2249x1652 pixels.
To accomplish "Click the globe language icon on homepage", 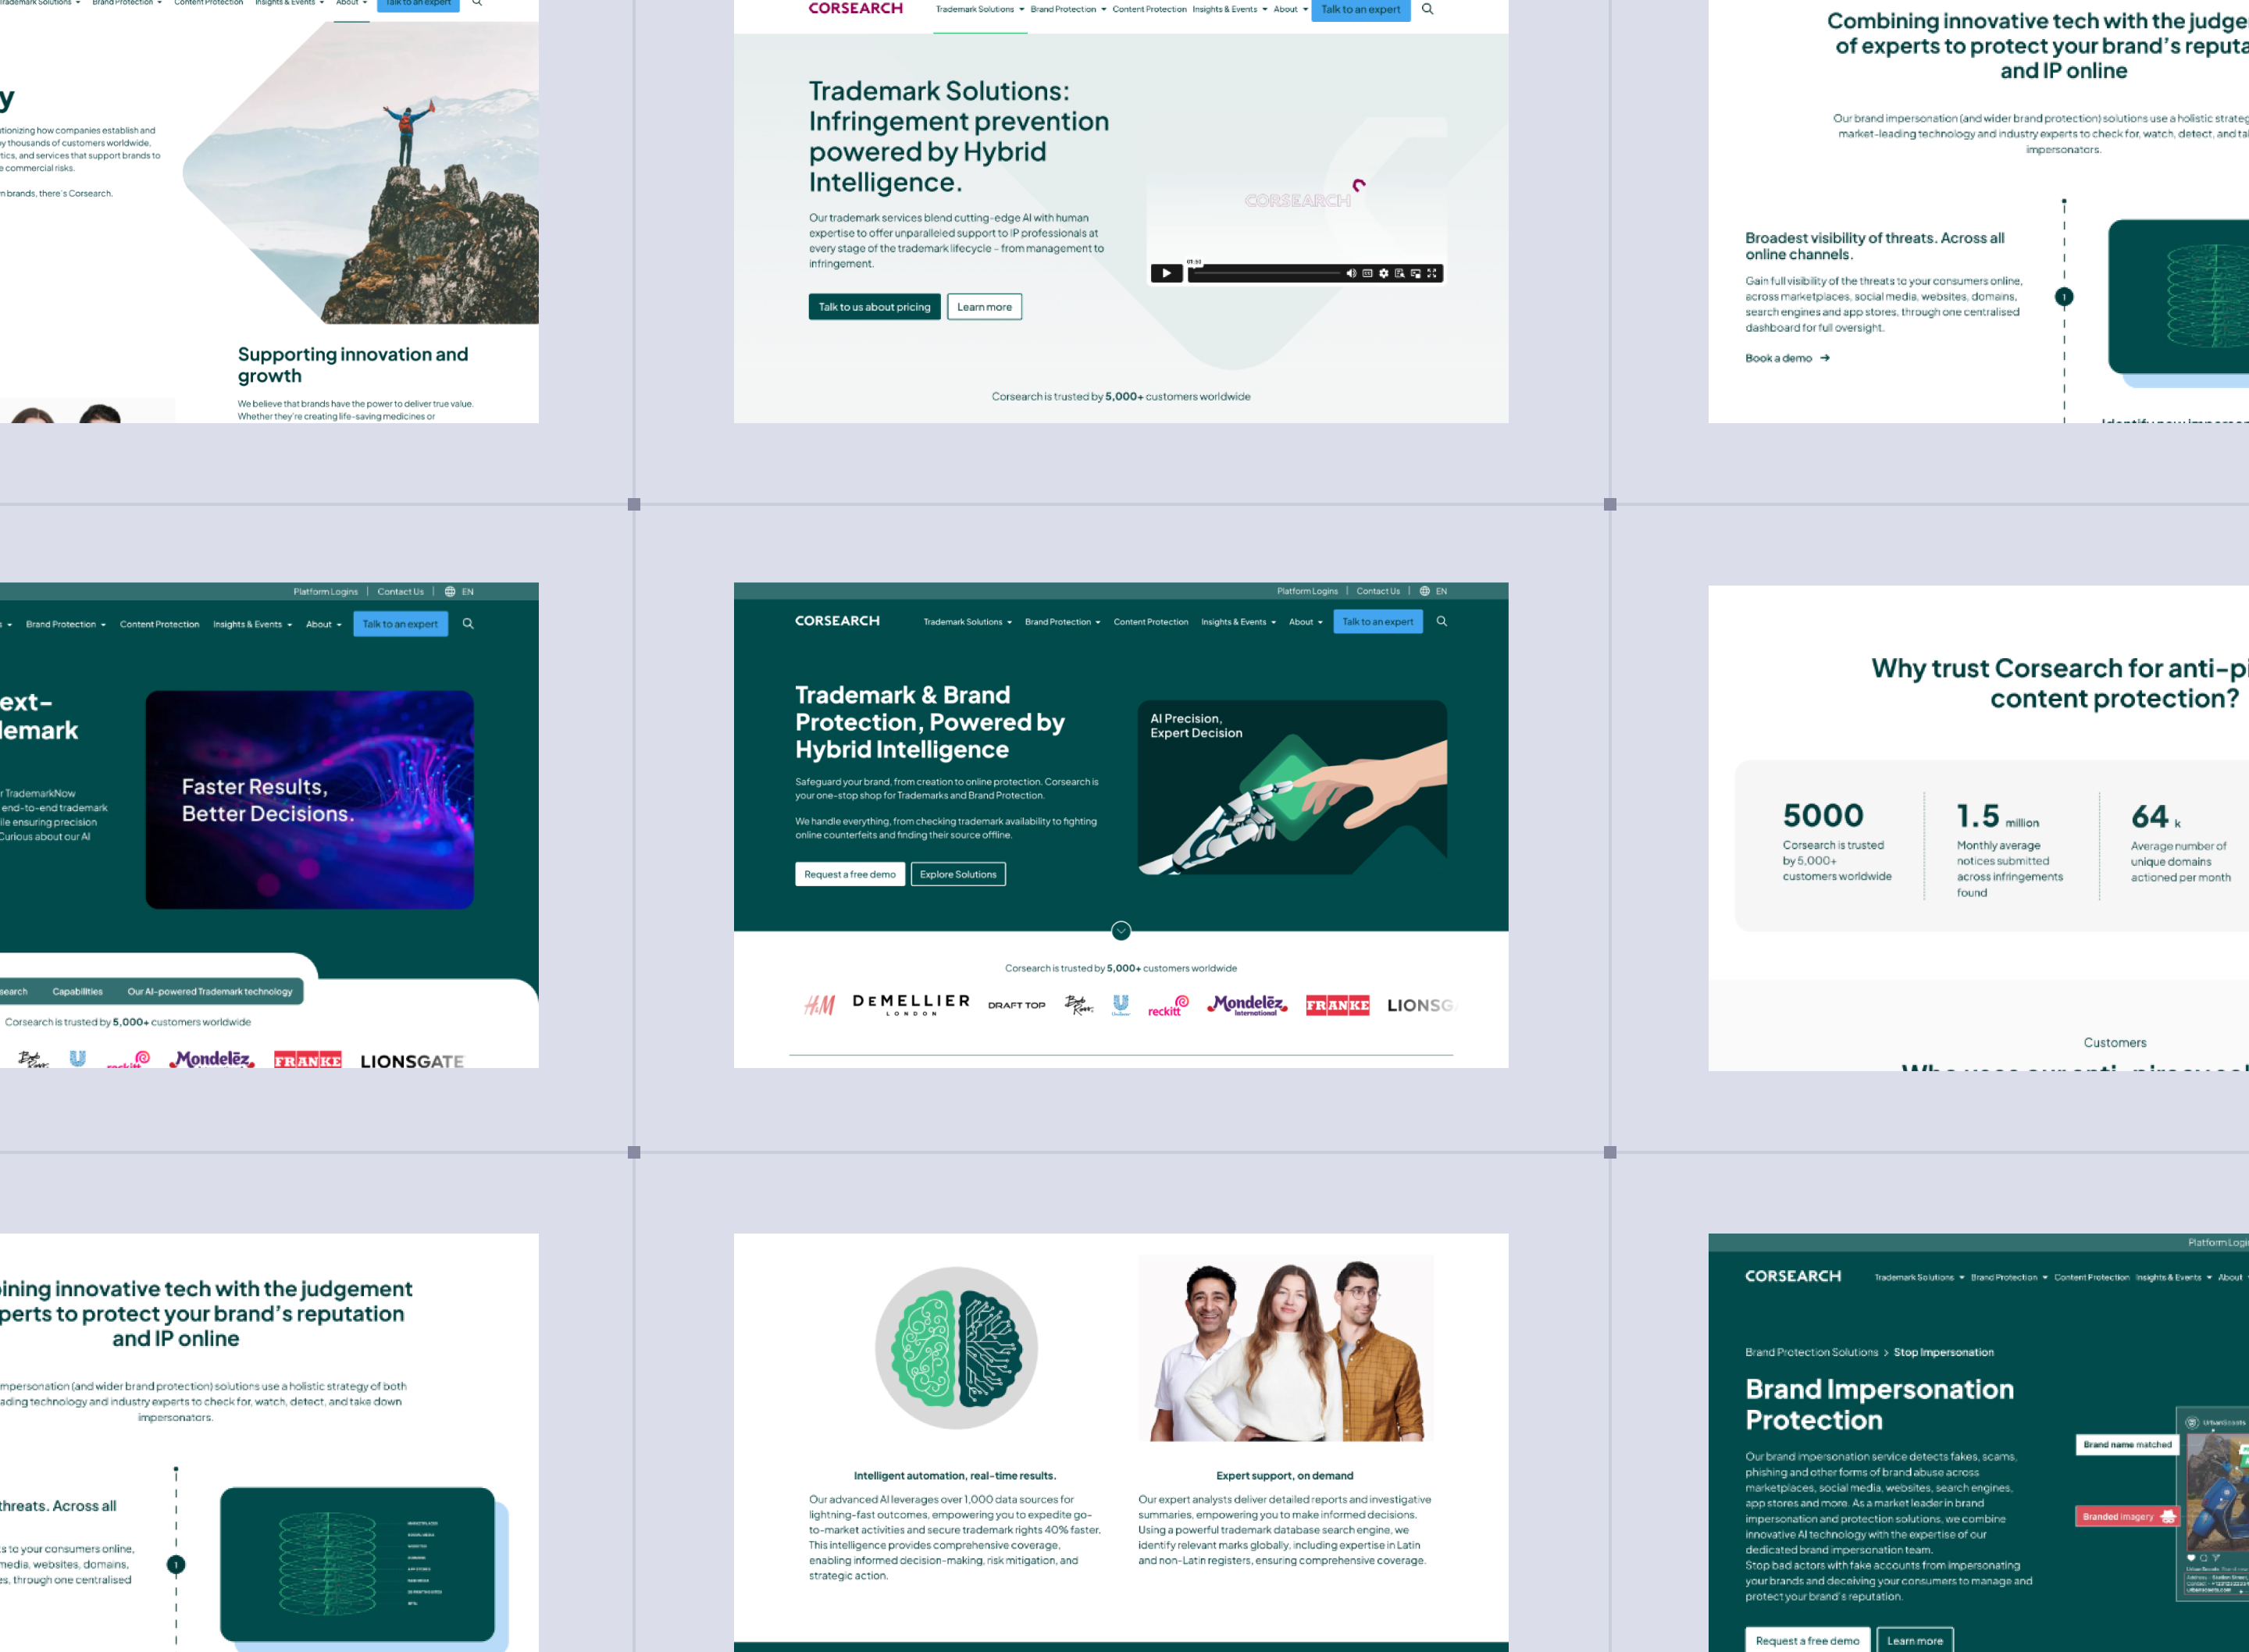I will (x=1424, y=591).
